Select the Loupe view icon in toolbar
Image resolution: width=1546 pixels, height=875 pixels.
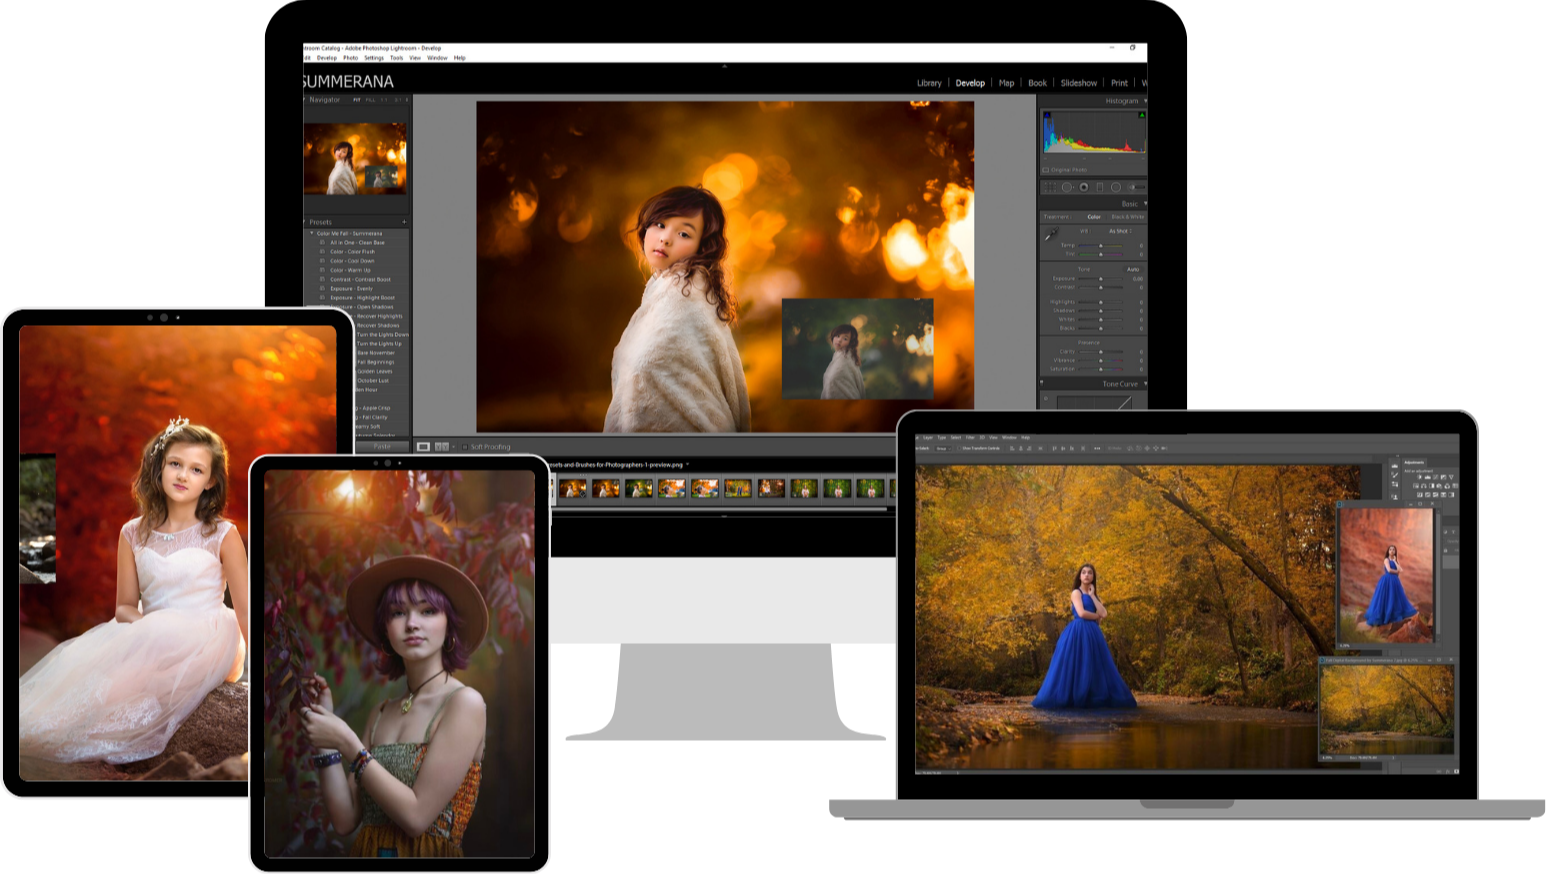tap(423, 447)
